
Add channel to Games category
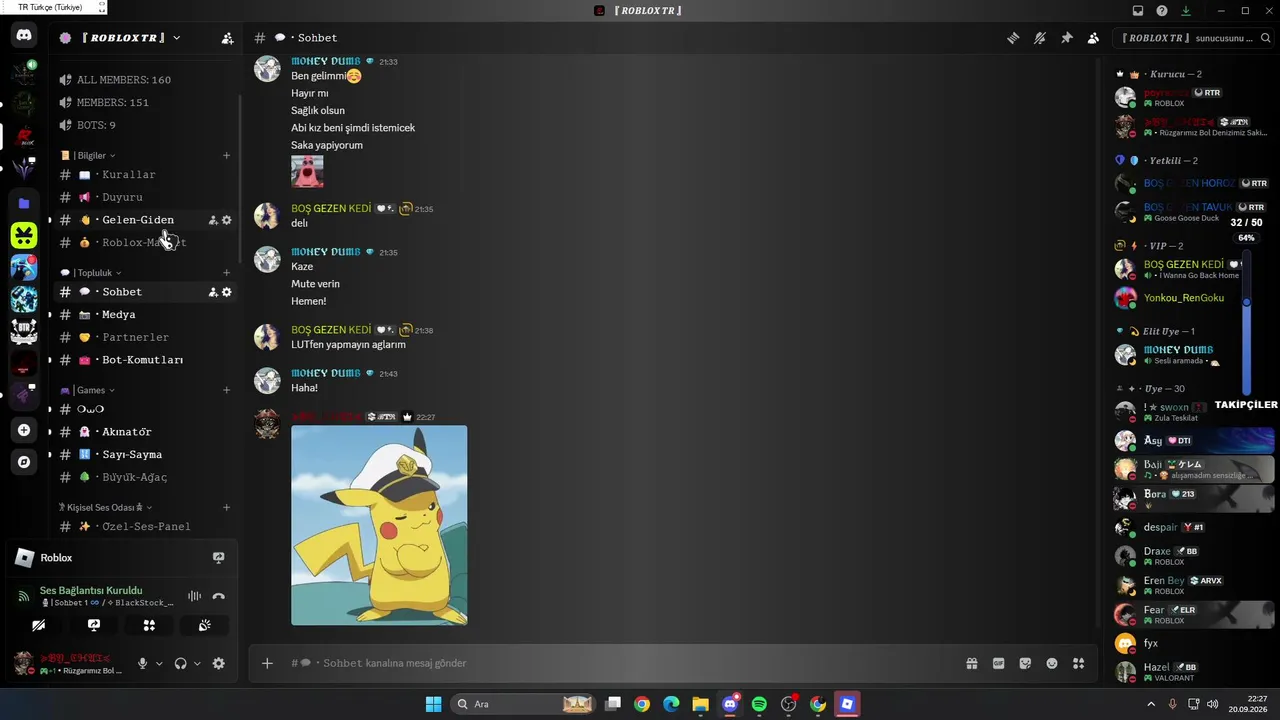[x=226, y=390]
